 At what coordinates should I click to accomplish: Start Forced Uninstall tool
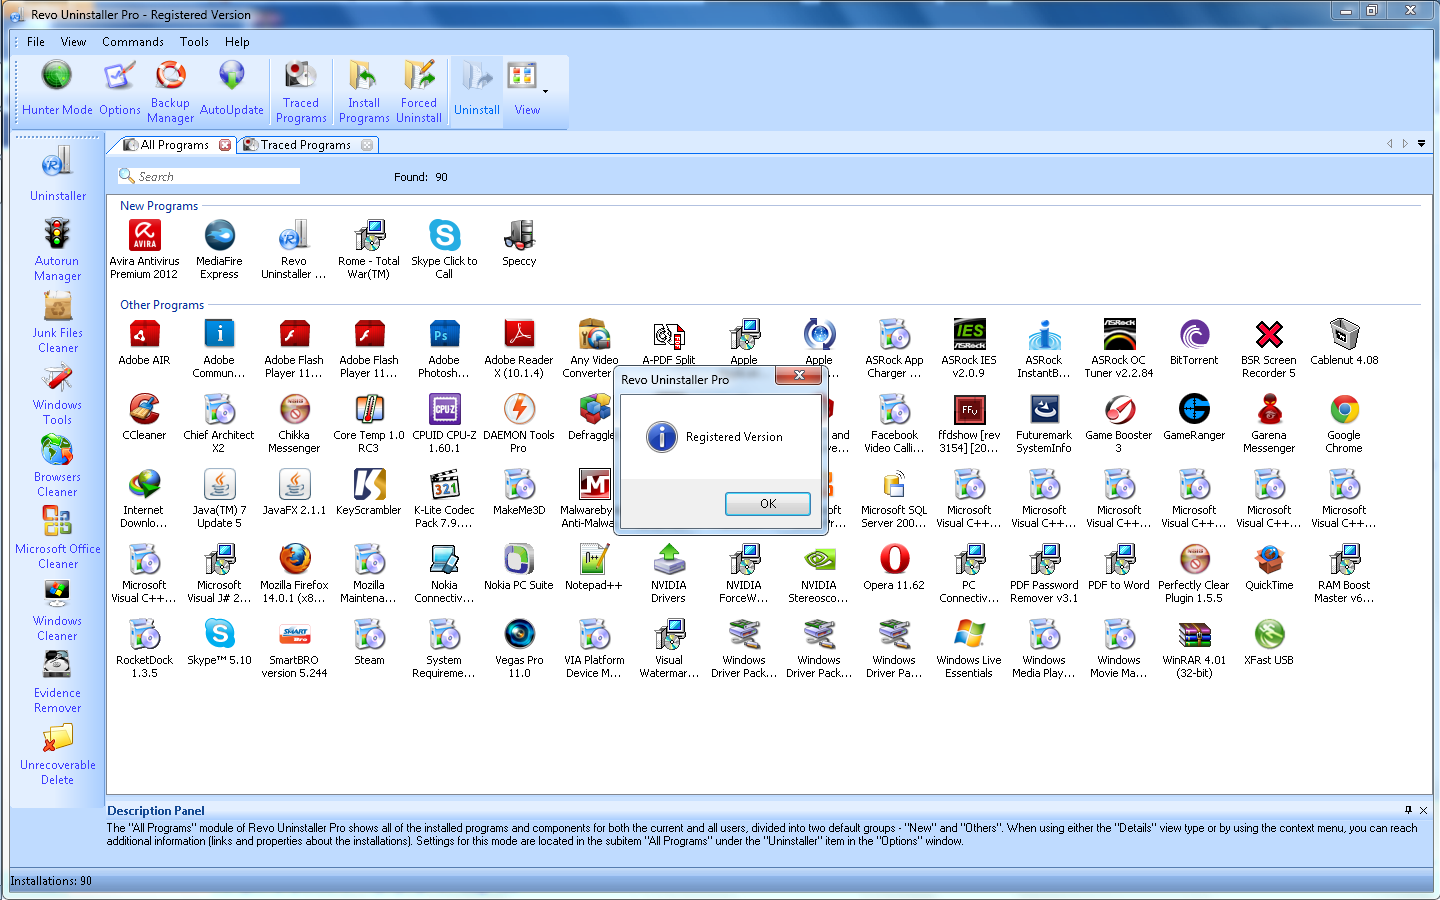pos(419,91)
